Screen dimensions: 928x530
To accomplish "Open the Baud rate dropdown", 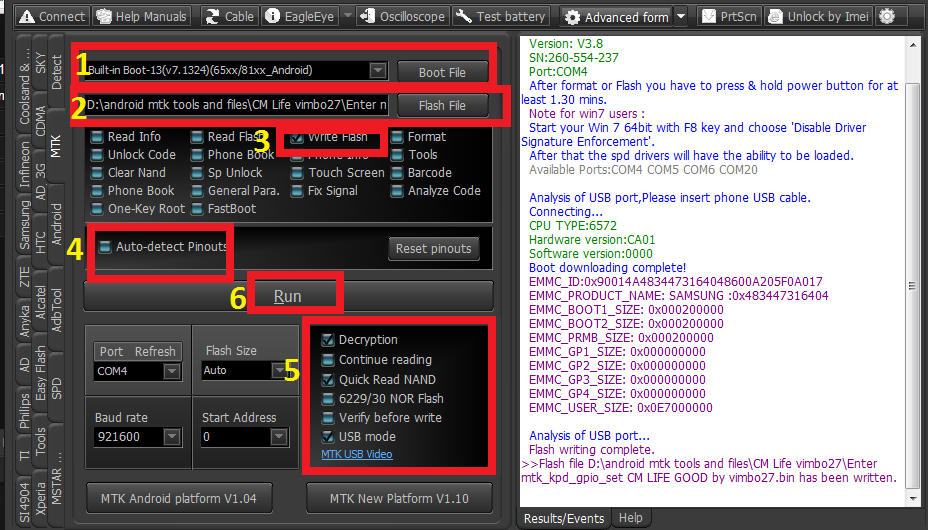I will (172, 437).
